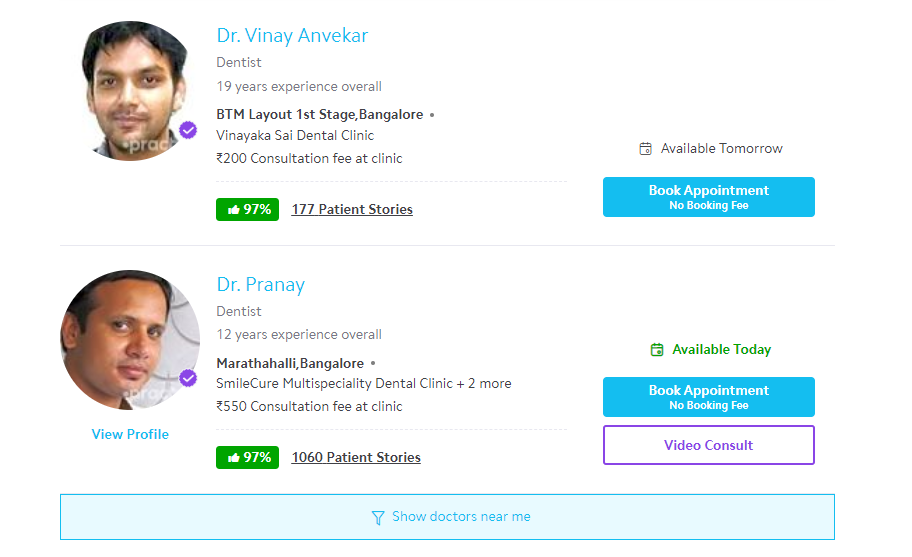The image size is (912, 557).
Task: Click thumbs-up 97% badge for Dr. Pranay
Action: click(x=247, y=458)
